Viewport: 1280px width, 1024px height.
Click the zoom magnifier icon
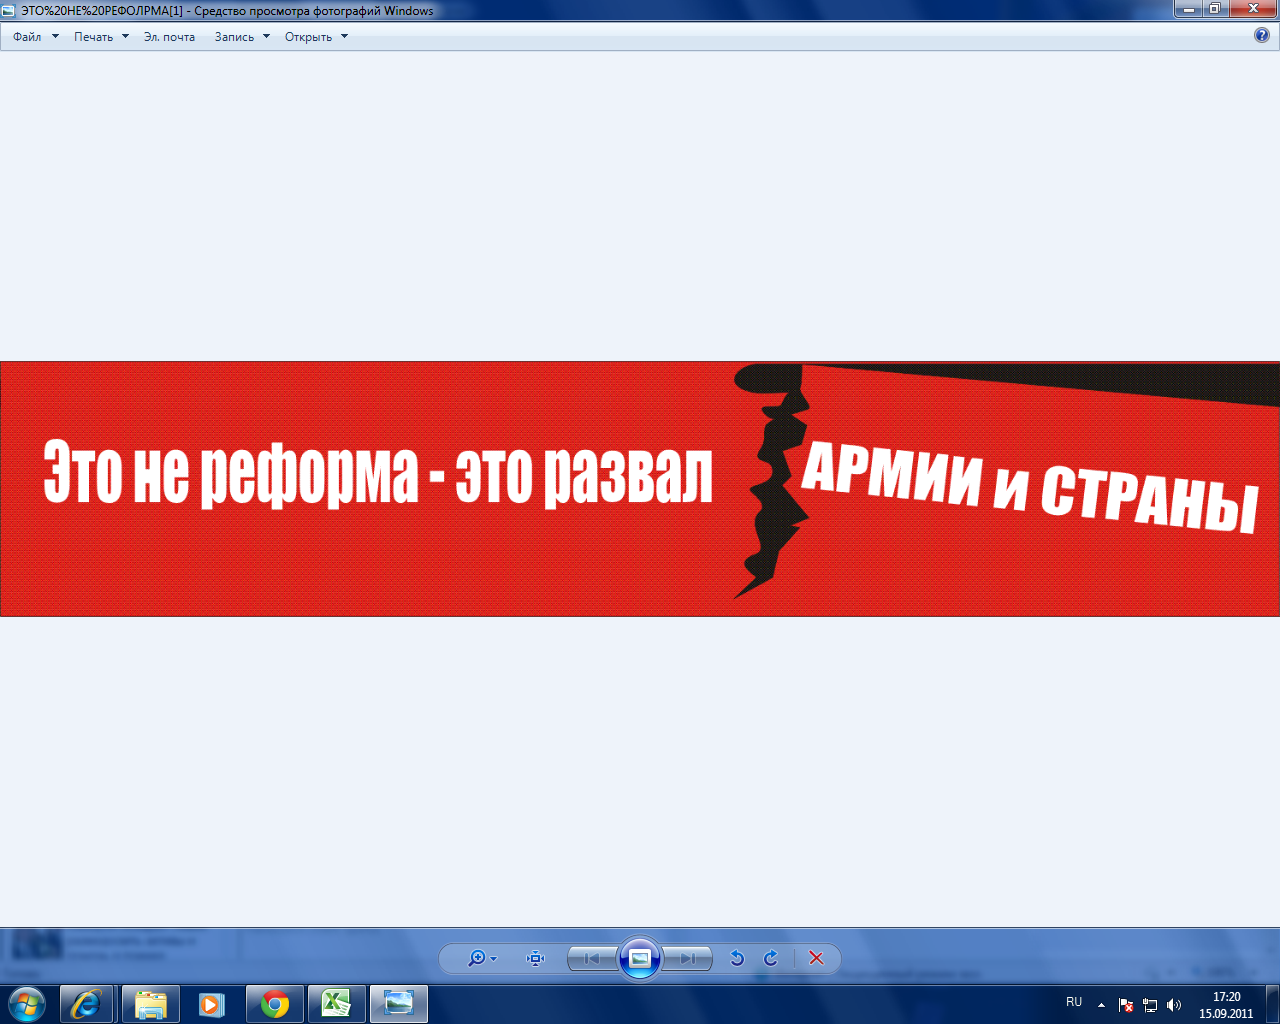click(477, 958)
